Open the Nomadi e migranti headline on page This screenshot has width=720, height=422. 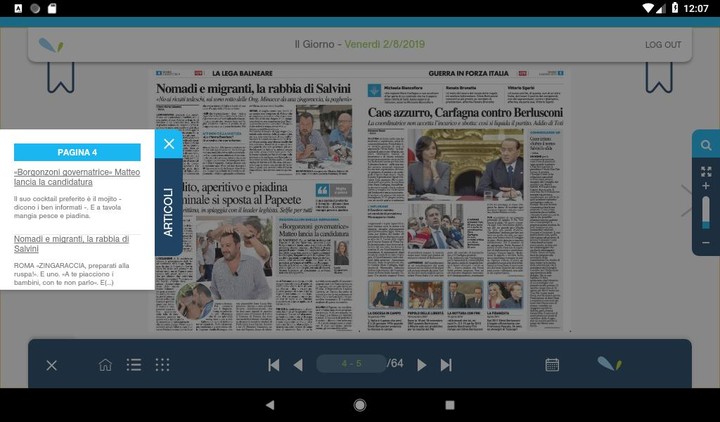253,88
